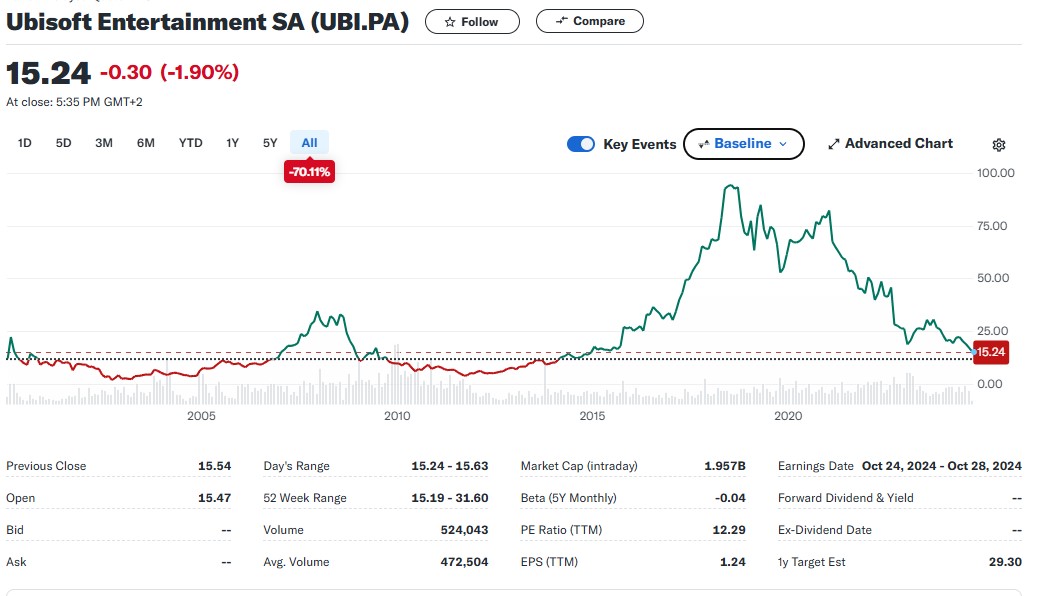The width and height of the screenshot is (1041, 596).
Task: Expand the Baseline dropdown chevron
Action: (783, 144)
